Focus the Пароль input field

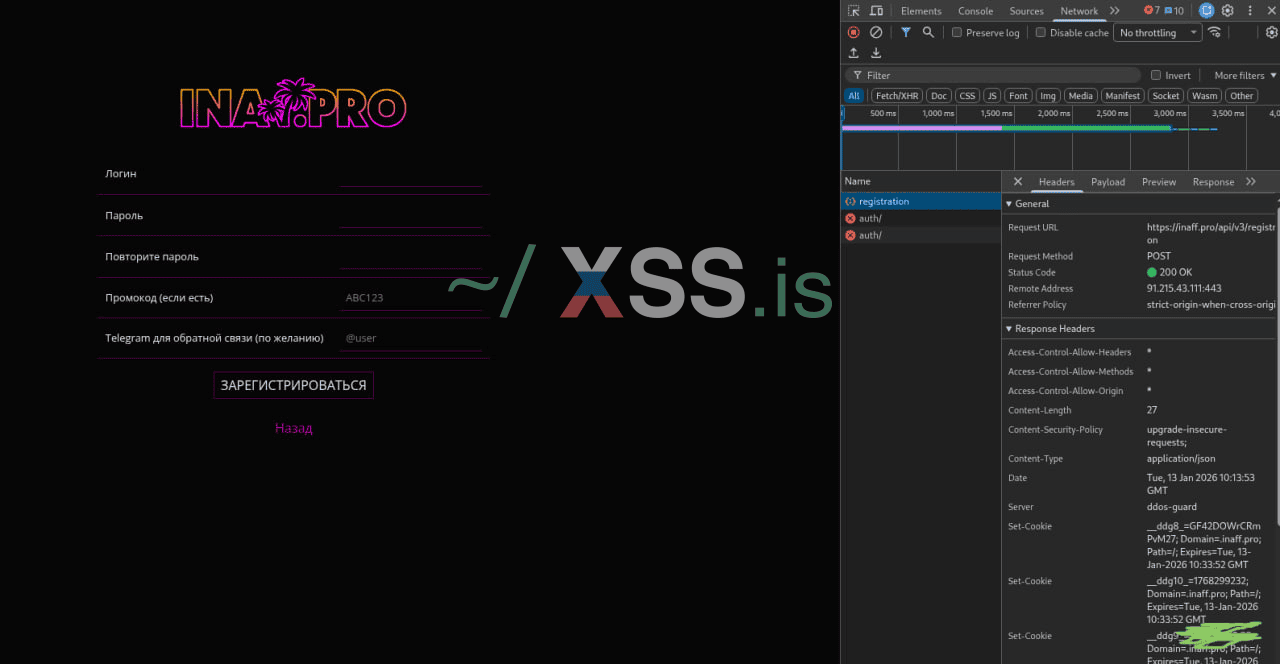coord(411,215)
